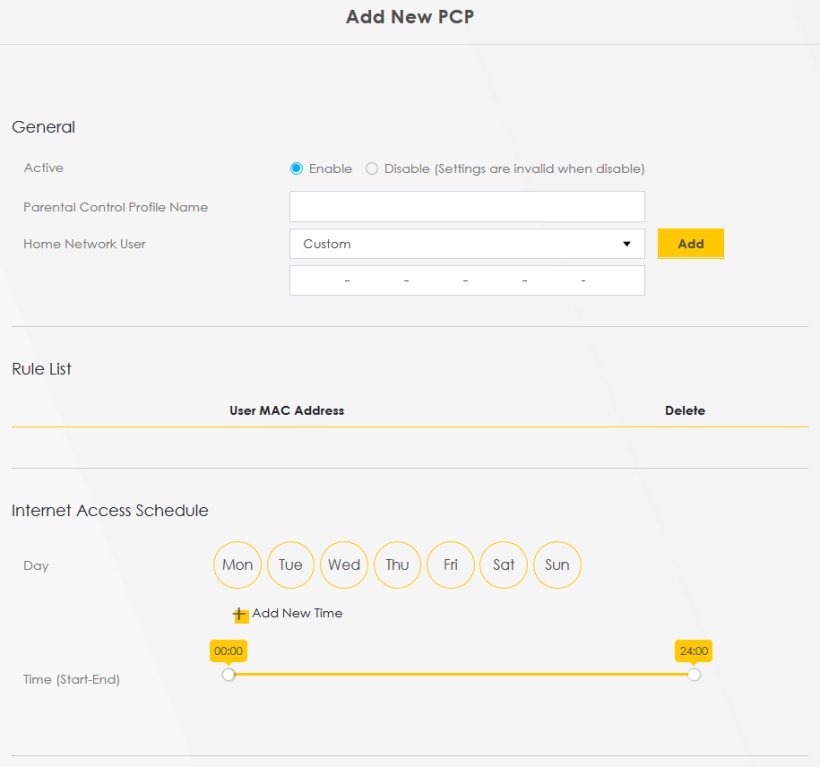Click the MAC address input field
This screenshot has width=820, height=767.
(x=467, y=281)
